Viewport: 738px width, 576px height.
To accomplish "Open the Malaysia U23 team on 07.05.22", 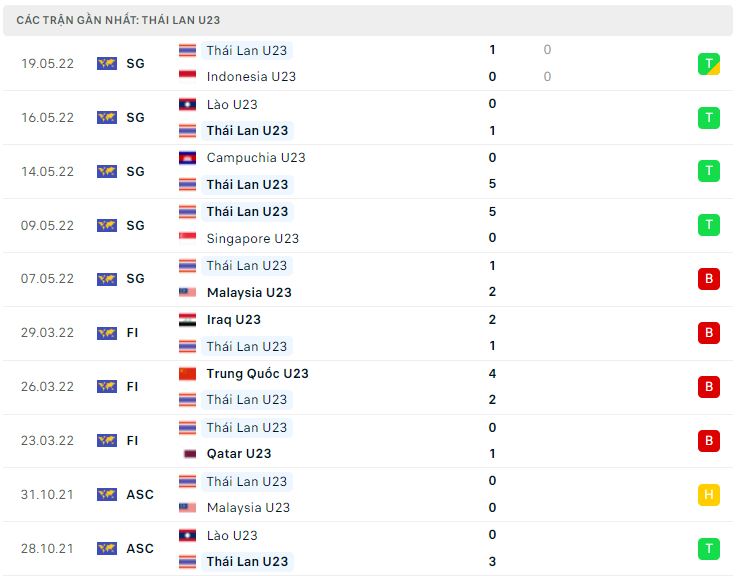I will click(x=249, y=292).
